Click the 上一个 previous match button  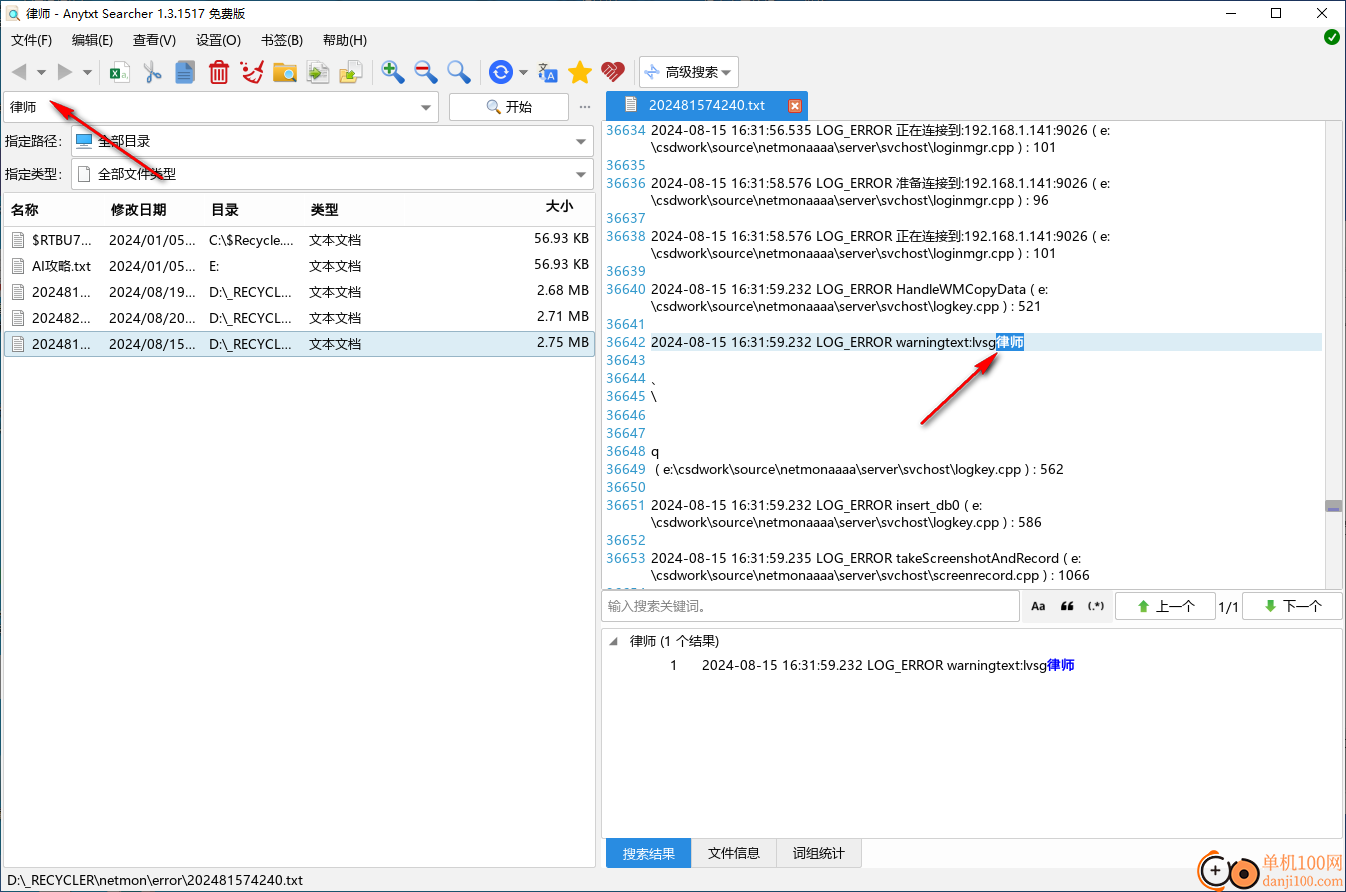(1164, 606)
